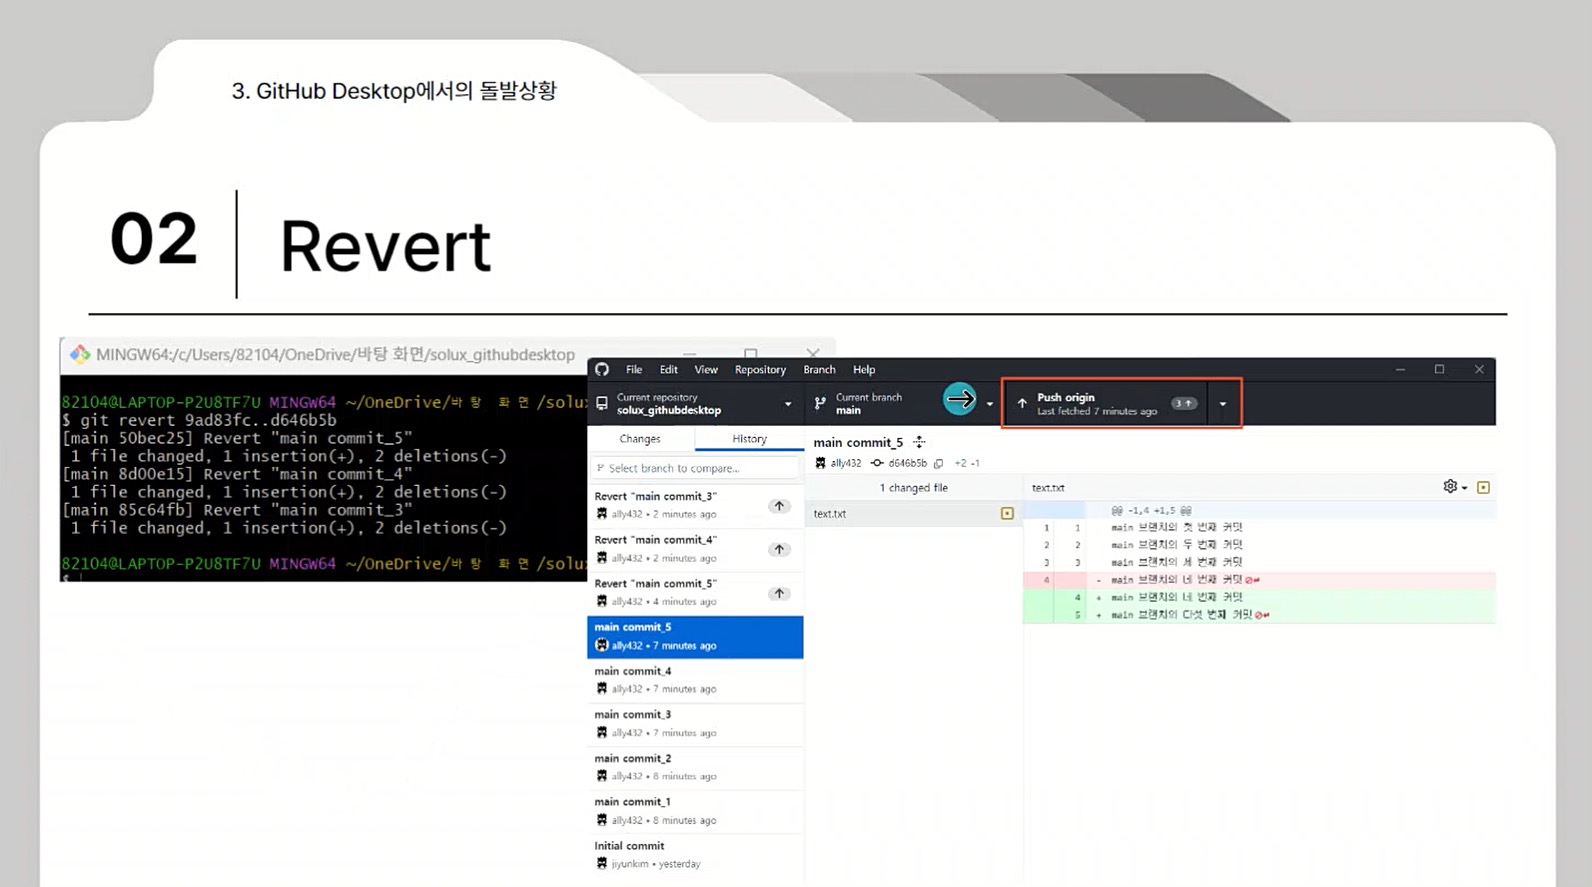This screenshot has width=1592, height=887.
Task: Focus the Select branch to compare field
Action: coord(696,468)
